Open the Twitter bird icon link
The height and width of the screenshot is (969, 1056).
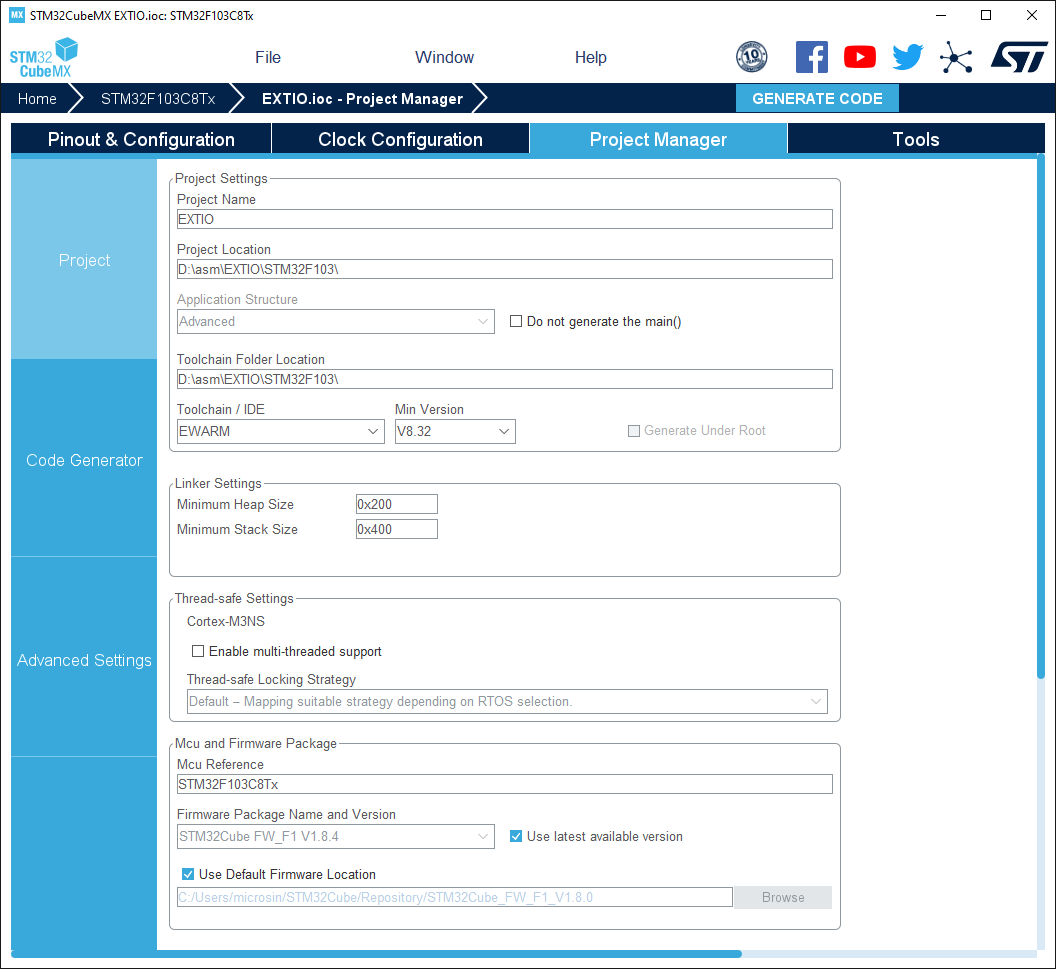pyautogui.click(x=907, y=57)
